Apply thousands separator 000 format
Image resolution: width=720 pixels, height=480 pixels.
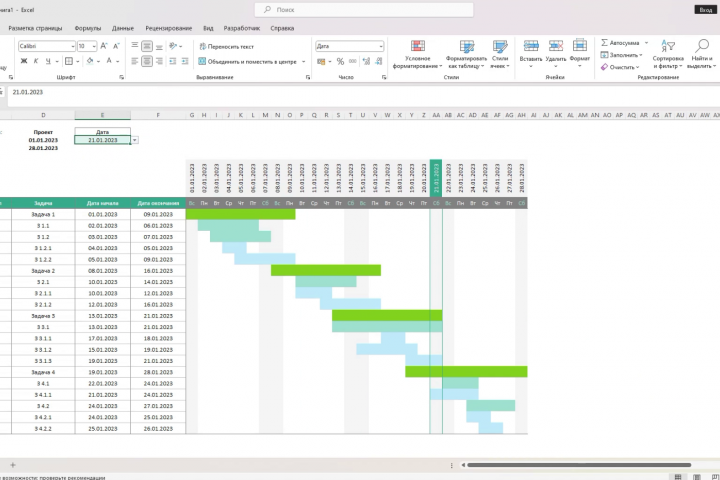[353, 61]
